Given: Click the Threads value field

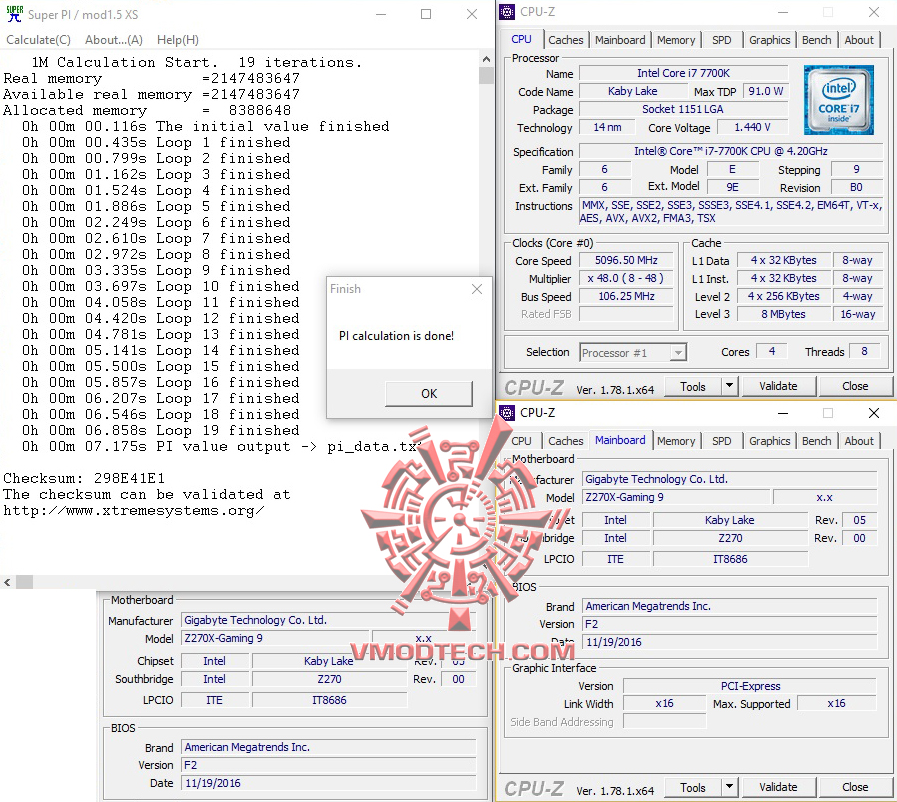Looking at the screenshot, I should (x=864, y=351).
